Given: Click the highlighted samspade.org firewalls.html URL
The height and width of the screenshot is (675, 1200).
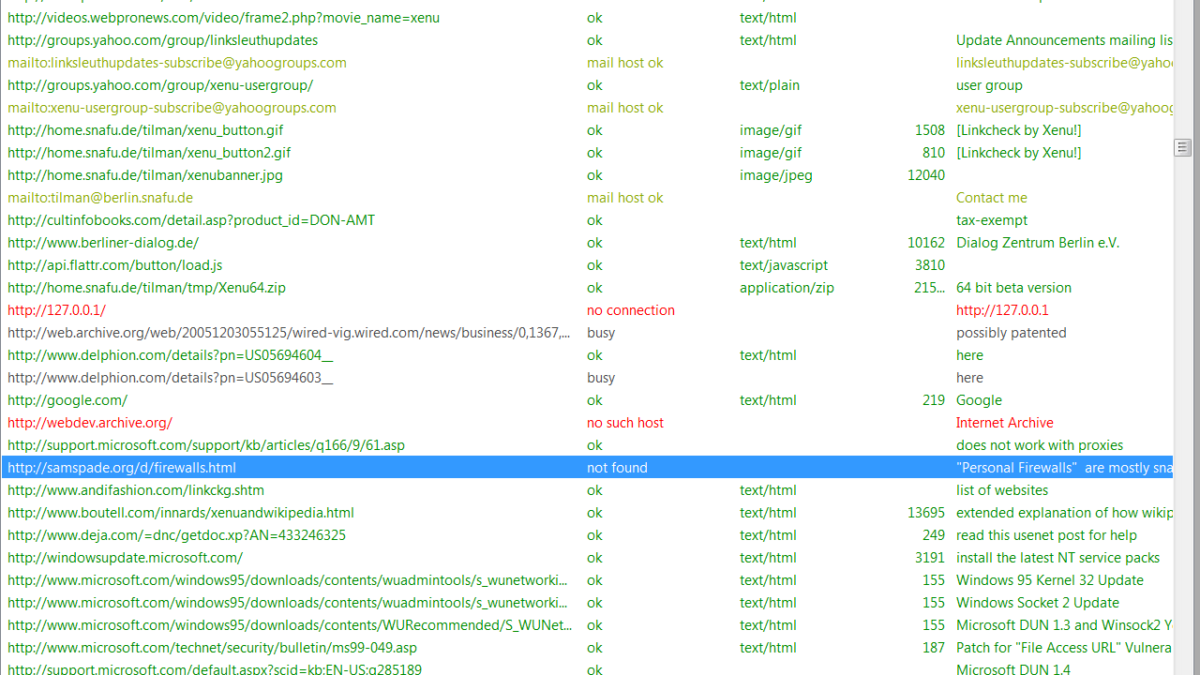Looking at the screenshot, I should (122, 468).
